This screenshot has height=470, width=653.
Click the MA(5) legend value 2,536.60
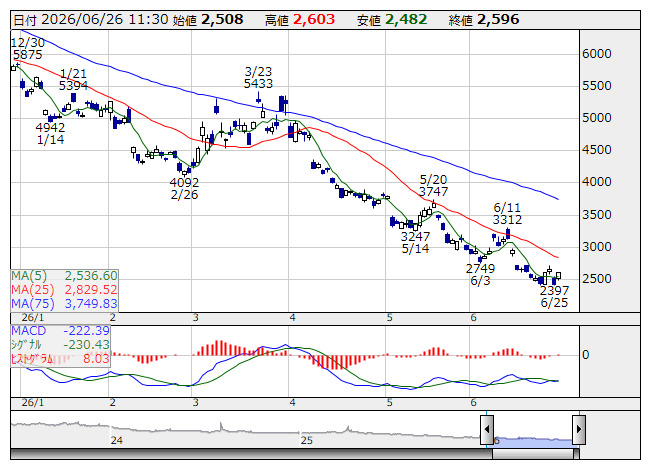(91, 276)
